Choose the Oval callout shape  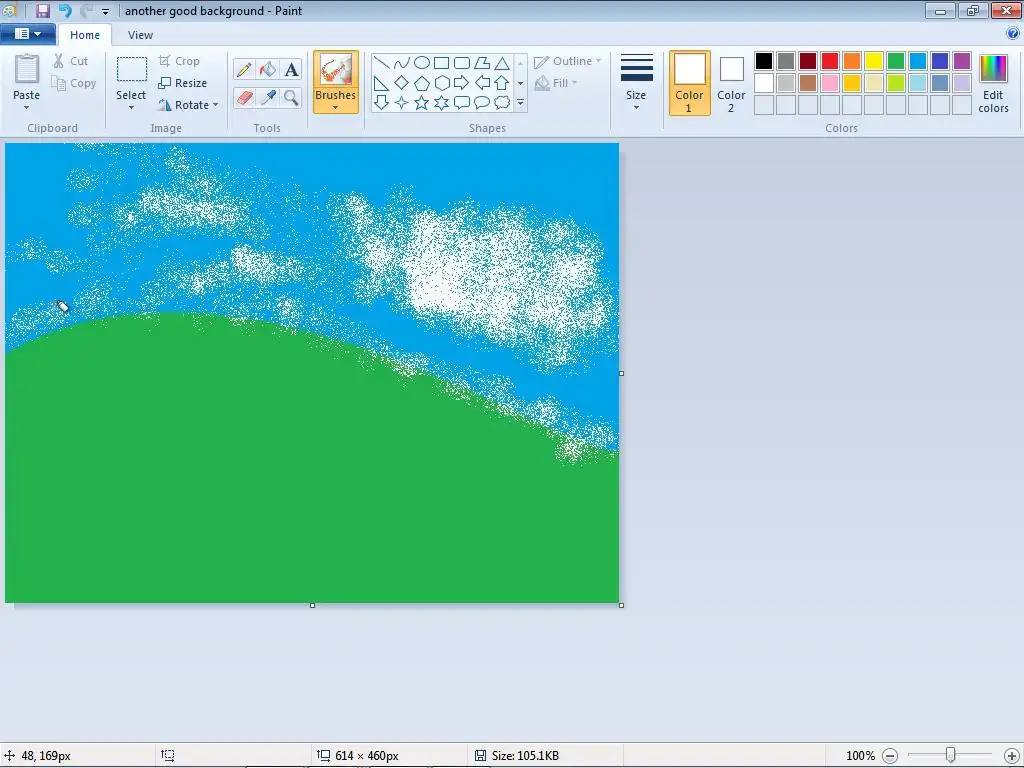tap(482, 103)
